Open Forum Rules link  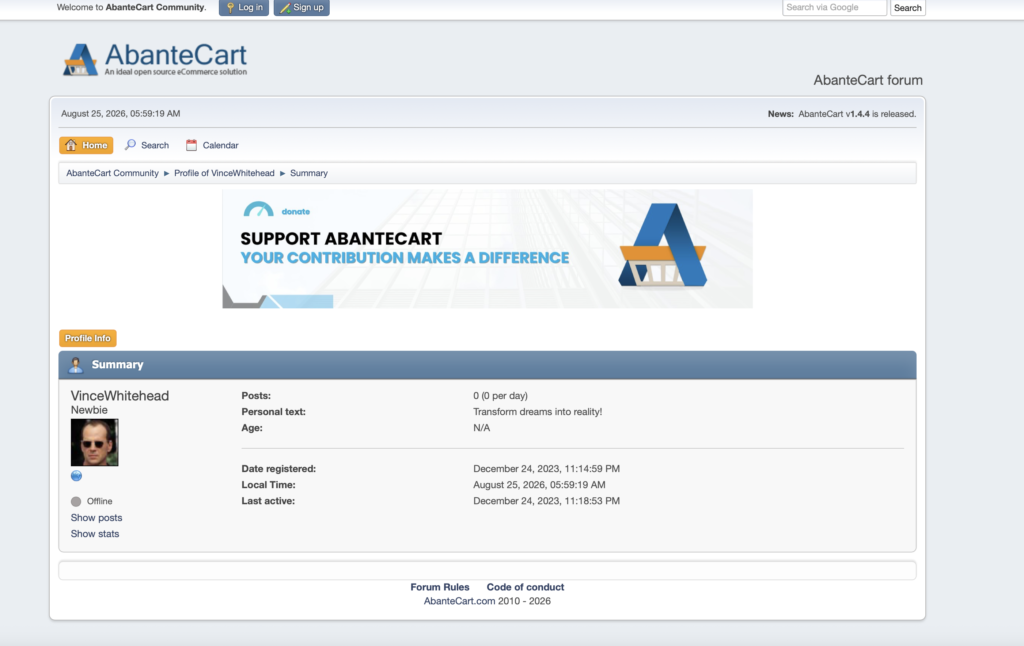(x=440, y=587)
